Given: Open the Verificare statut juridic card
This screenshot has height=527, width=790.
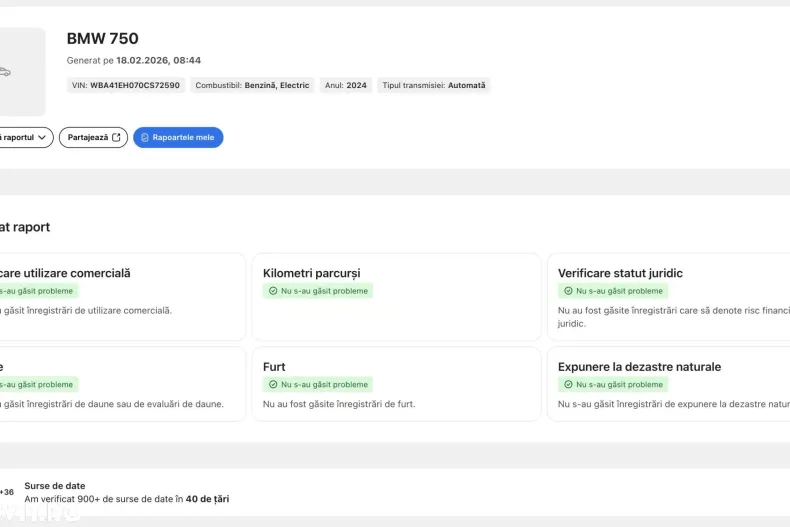Looking at the screenshot, I should point(669,297).
